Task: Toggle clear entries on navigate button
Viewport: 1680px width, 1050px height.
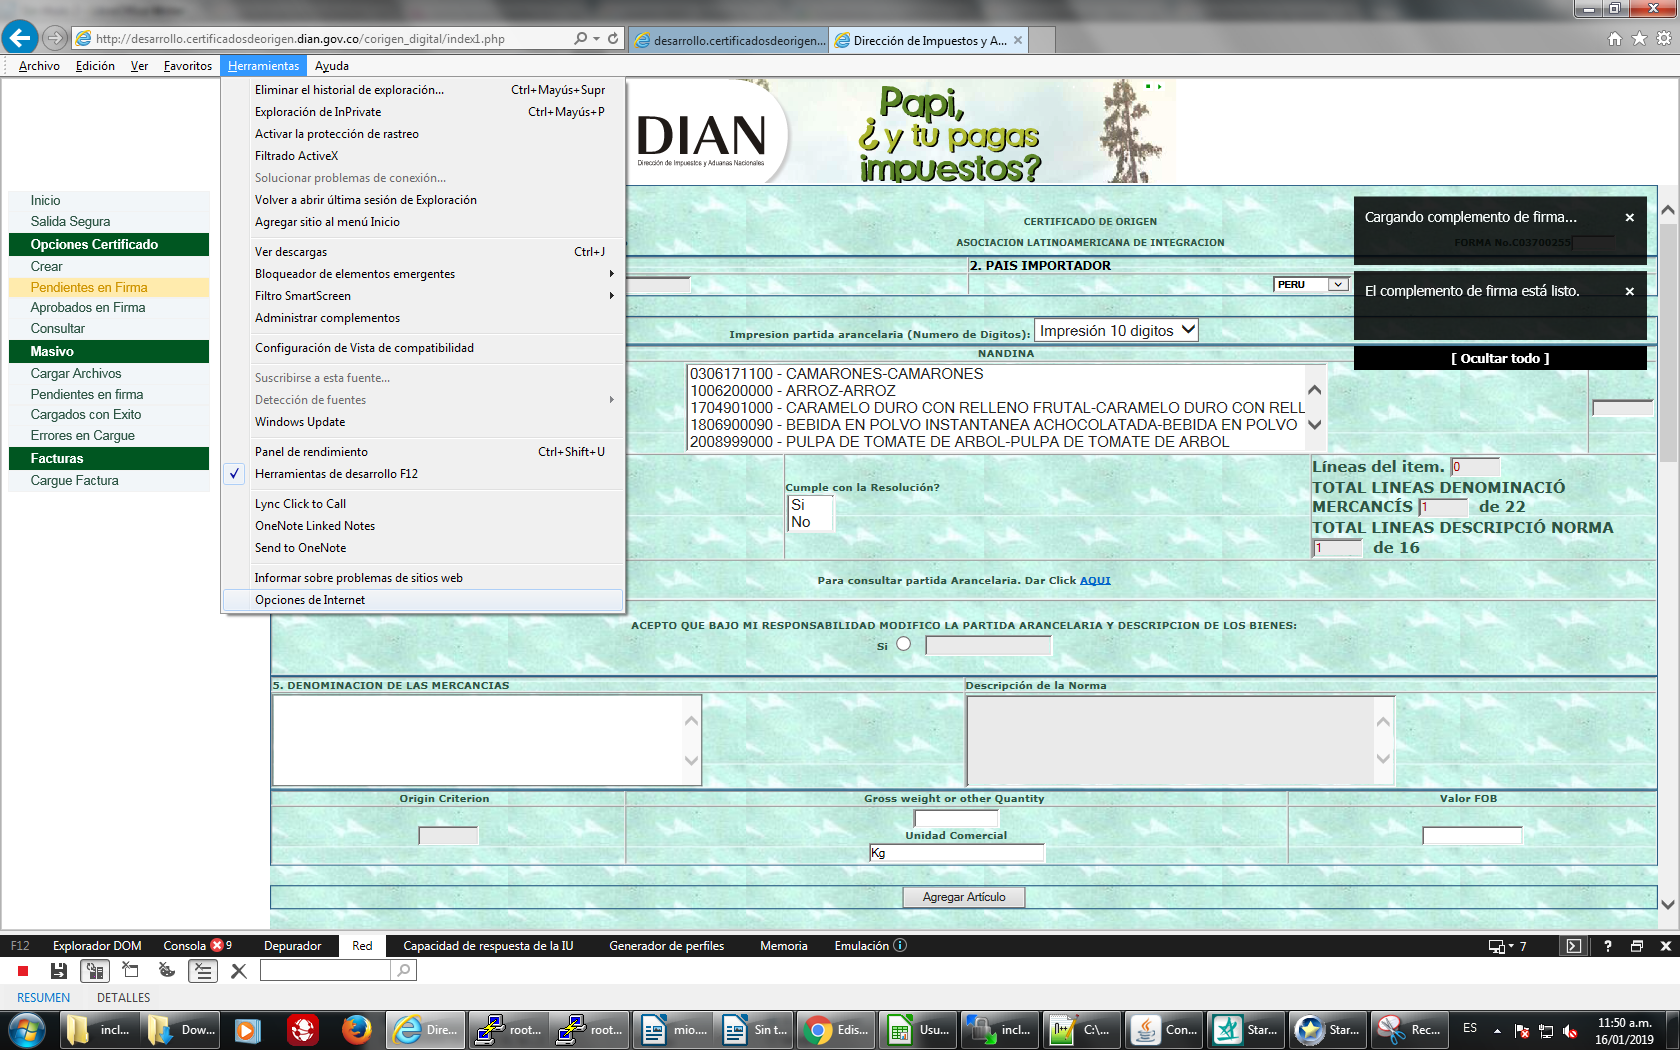Action: (x=203, y=970)
